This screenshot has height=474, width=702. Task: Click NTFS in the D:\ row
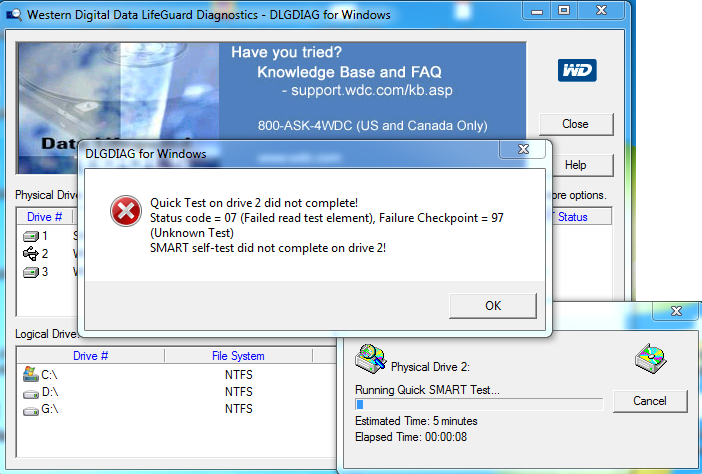(239, 392)
